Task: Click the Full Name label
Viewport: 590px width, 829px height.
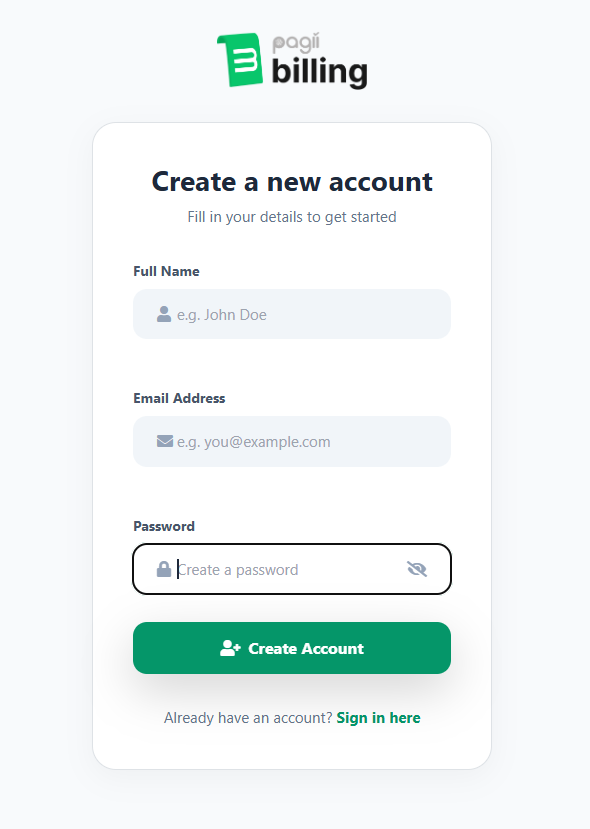Action: (x=166, y=271)
